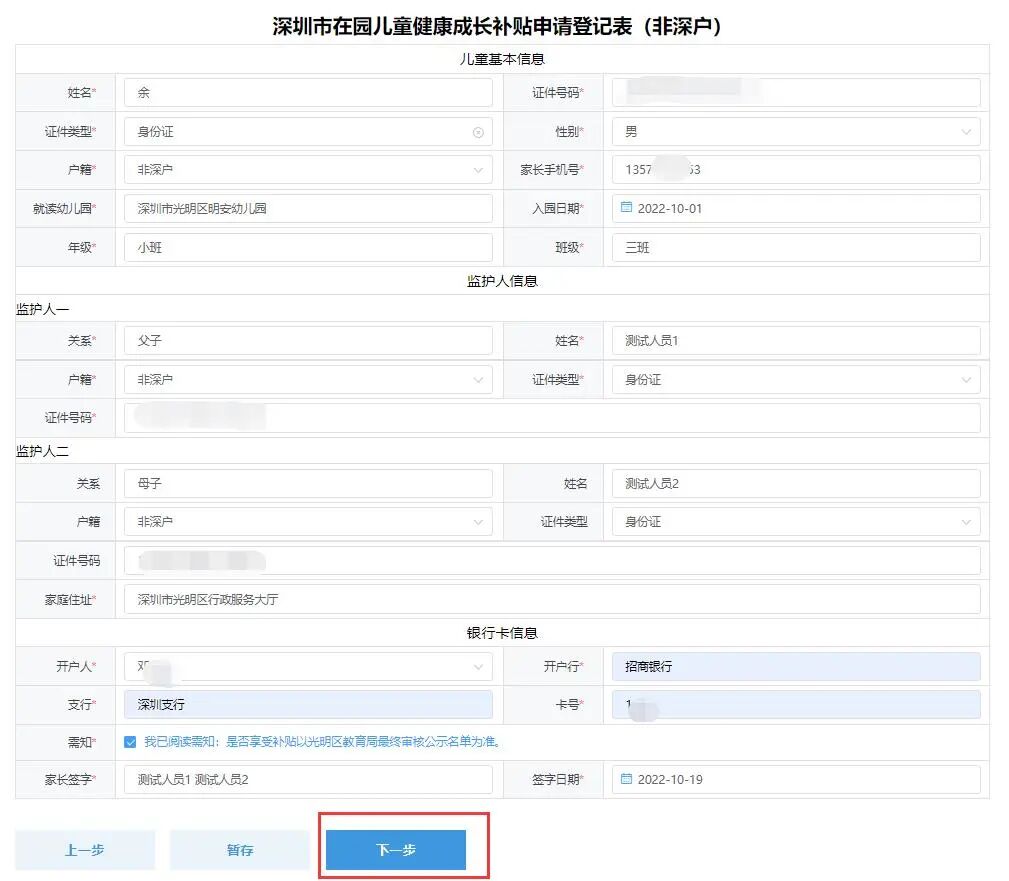Click the 就读幼儿园 kindergarten name field

[305, 208]
